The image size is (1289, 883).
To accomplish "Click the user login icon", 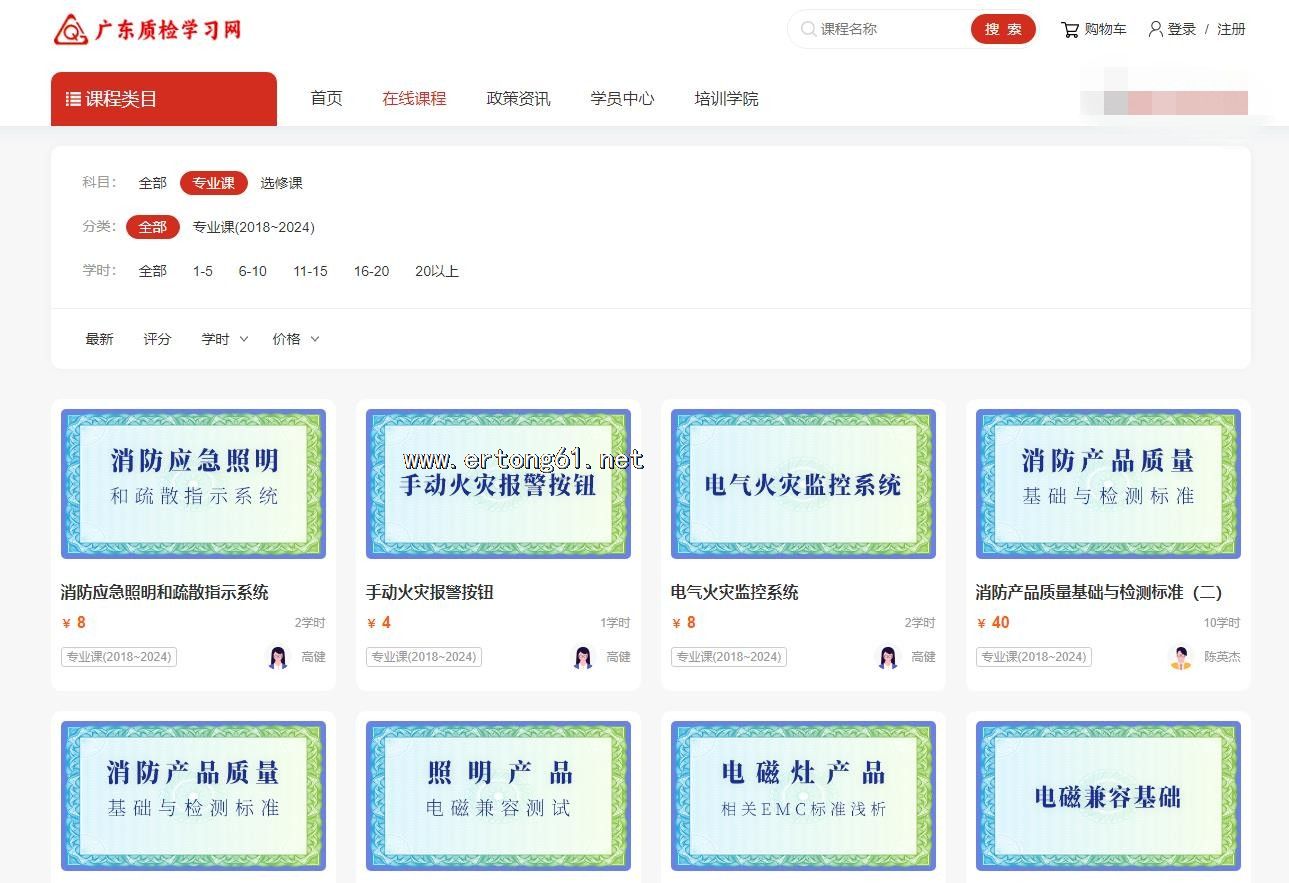I will pos(1155,29).
